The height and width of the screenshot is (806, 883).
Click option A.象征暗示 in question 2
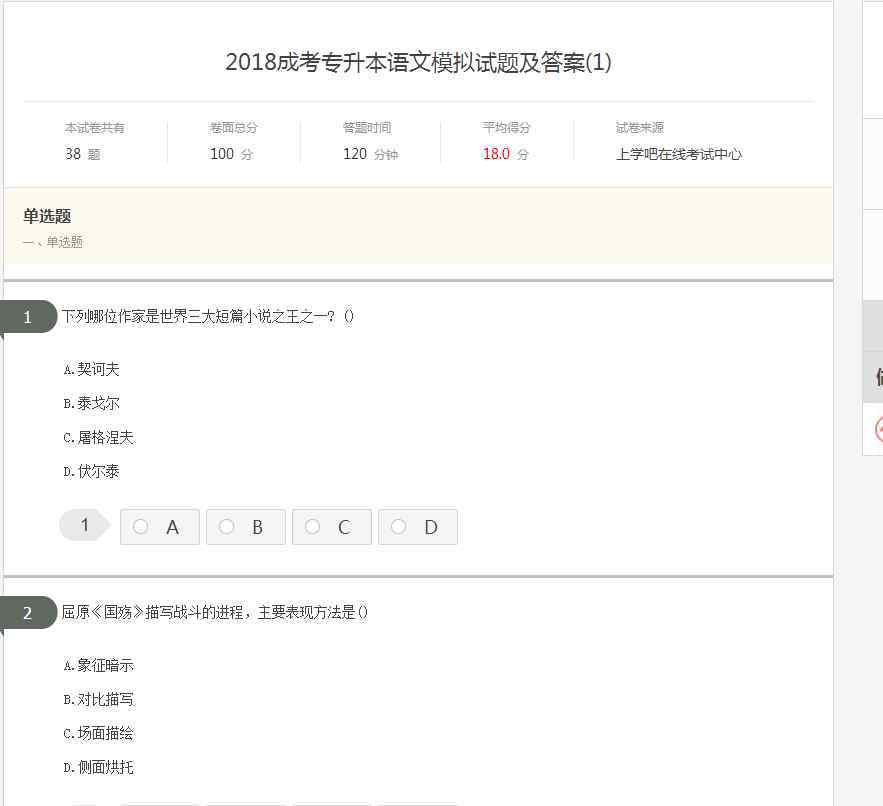pos(99,666)
